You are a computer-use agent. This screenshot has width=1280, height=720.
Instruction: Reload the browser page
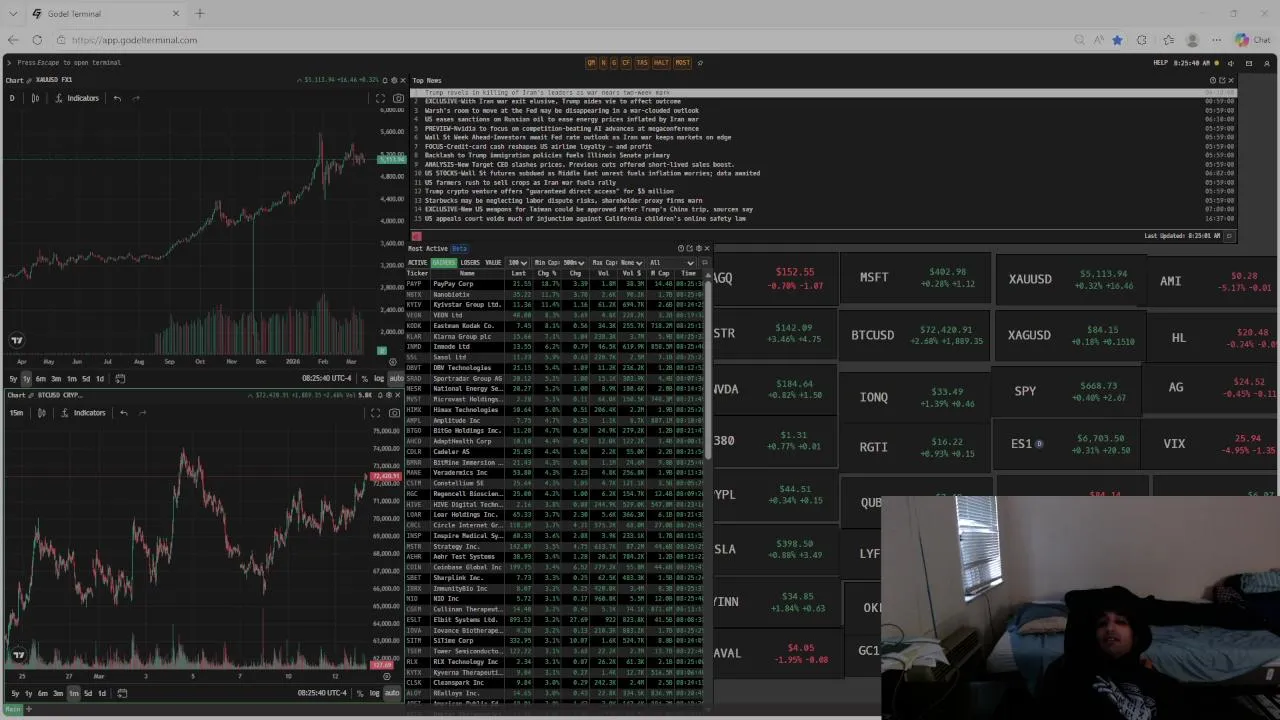37,40
